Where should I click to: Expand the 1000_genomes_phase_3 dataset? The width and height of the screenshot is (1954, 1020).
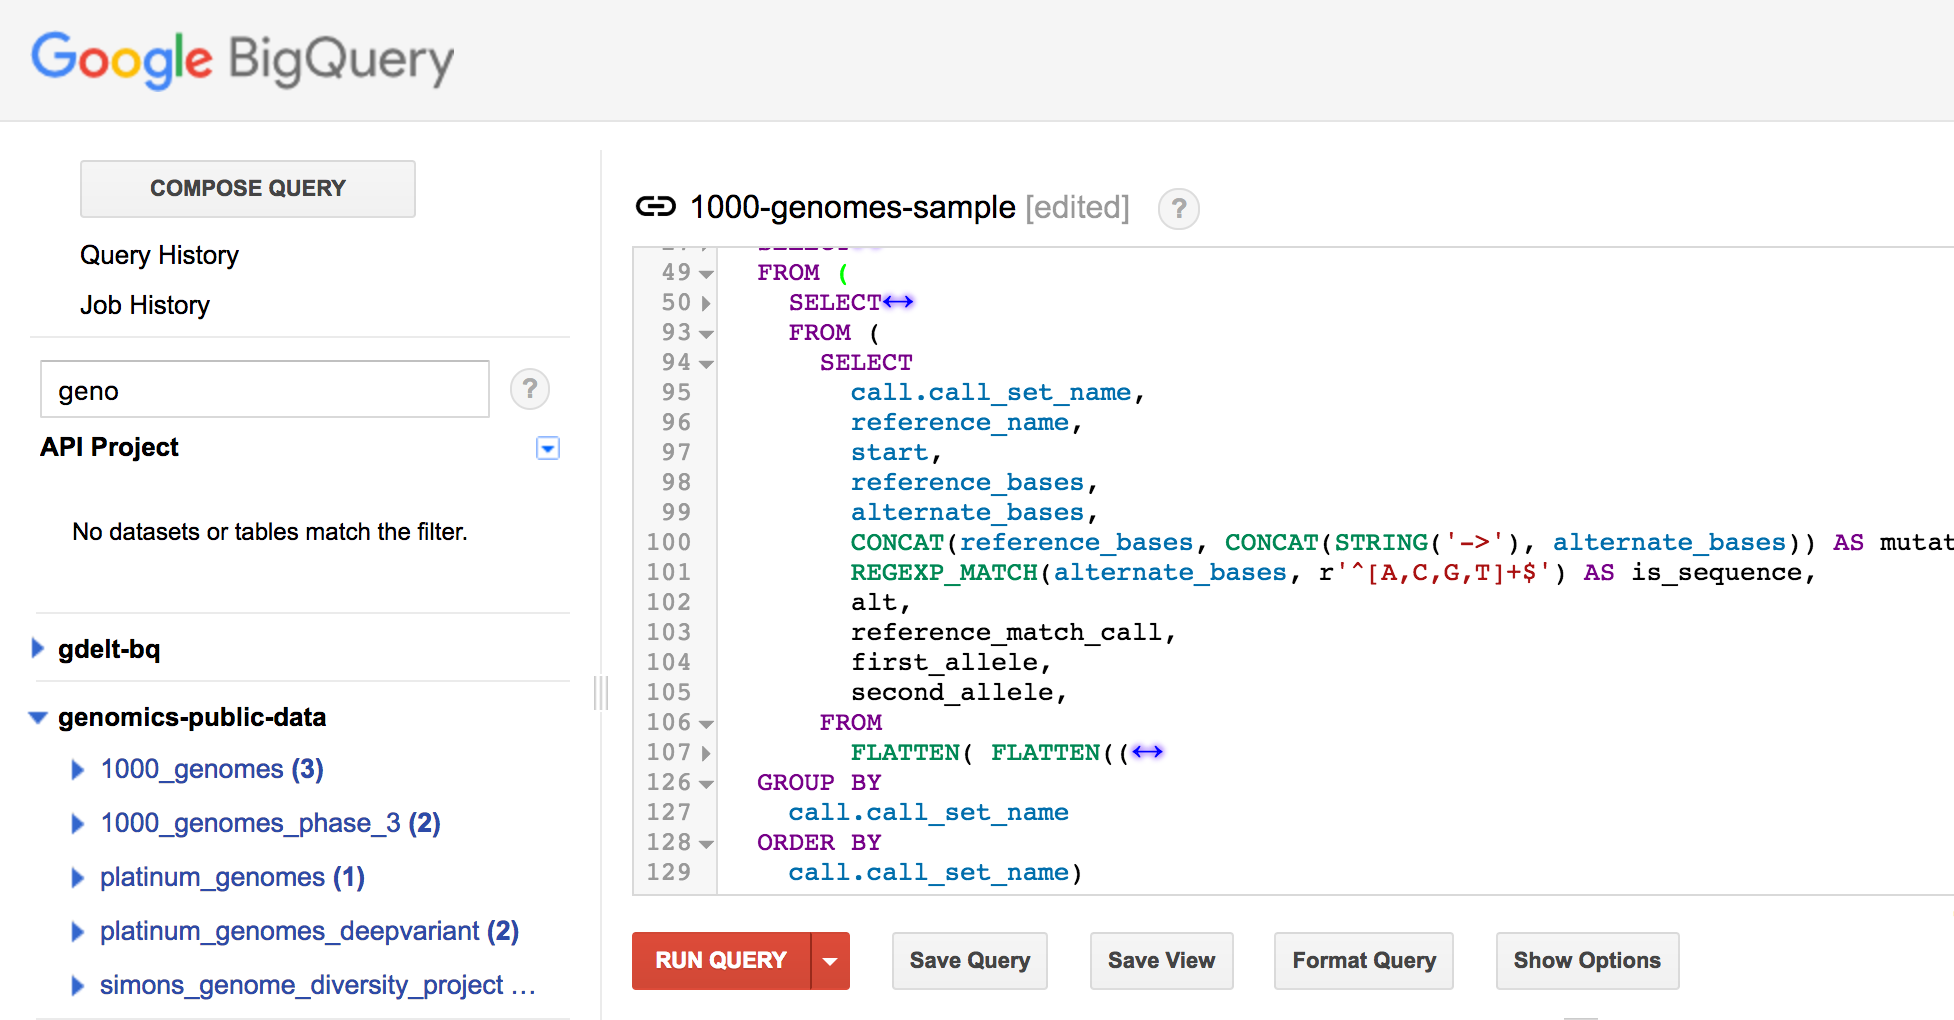point(78,823)
